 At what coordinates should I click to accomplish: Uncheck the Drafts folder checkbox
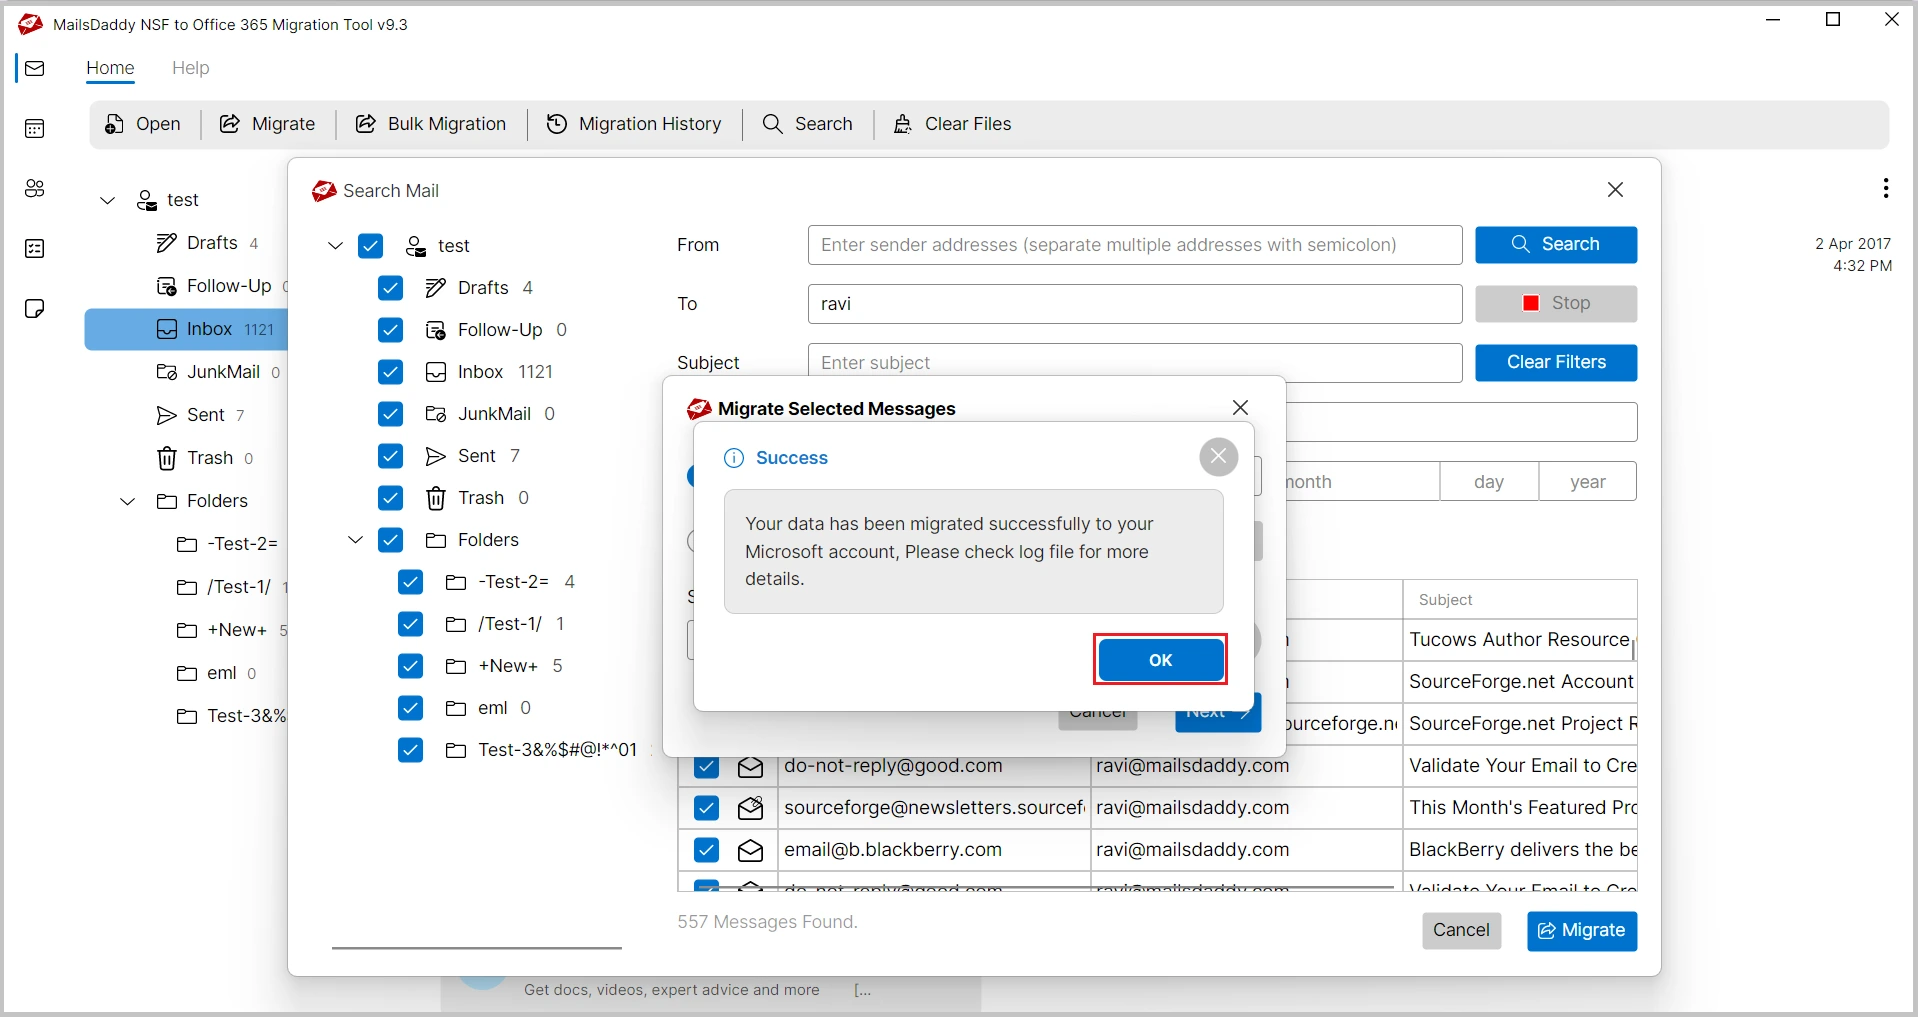pos(390,288)
